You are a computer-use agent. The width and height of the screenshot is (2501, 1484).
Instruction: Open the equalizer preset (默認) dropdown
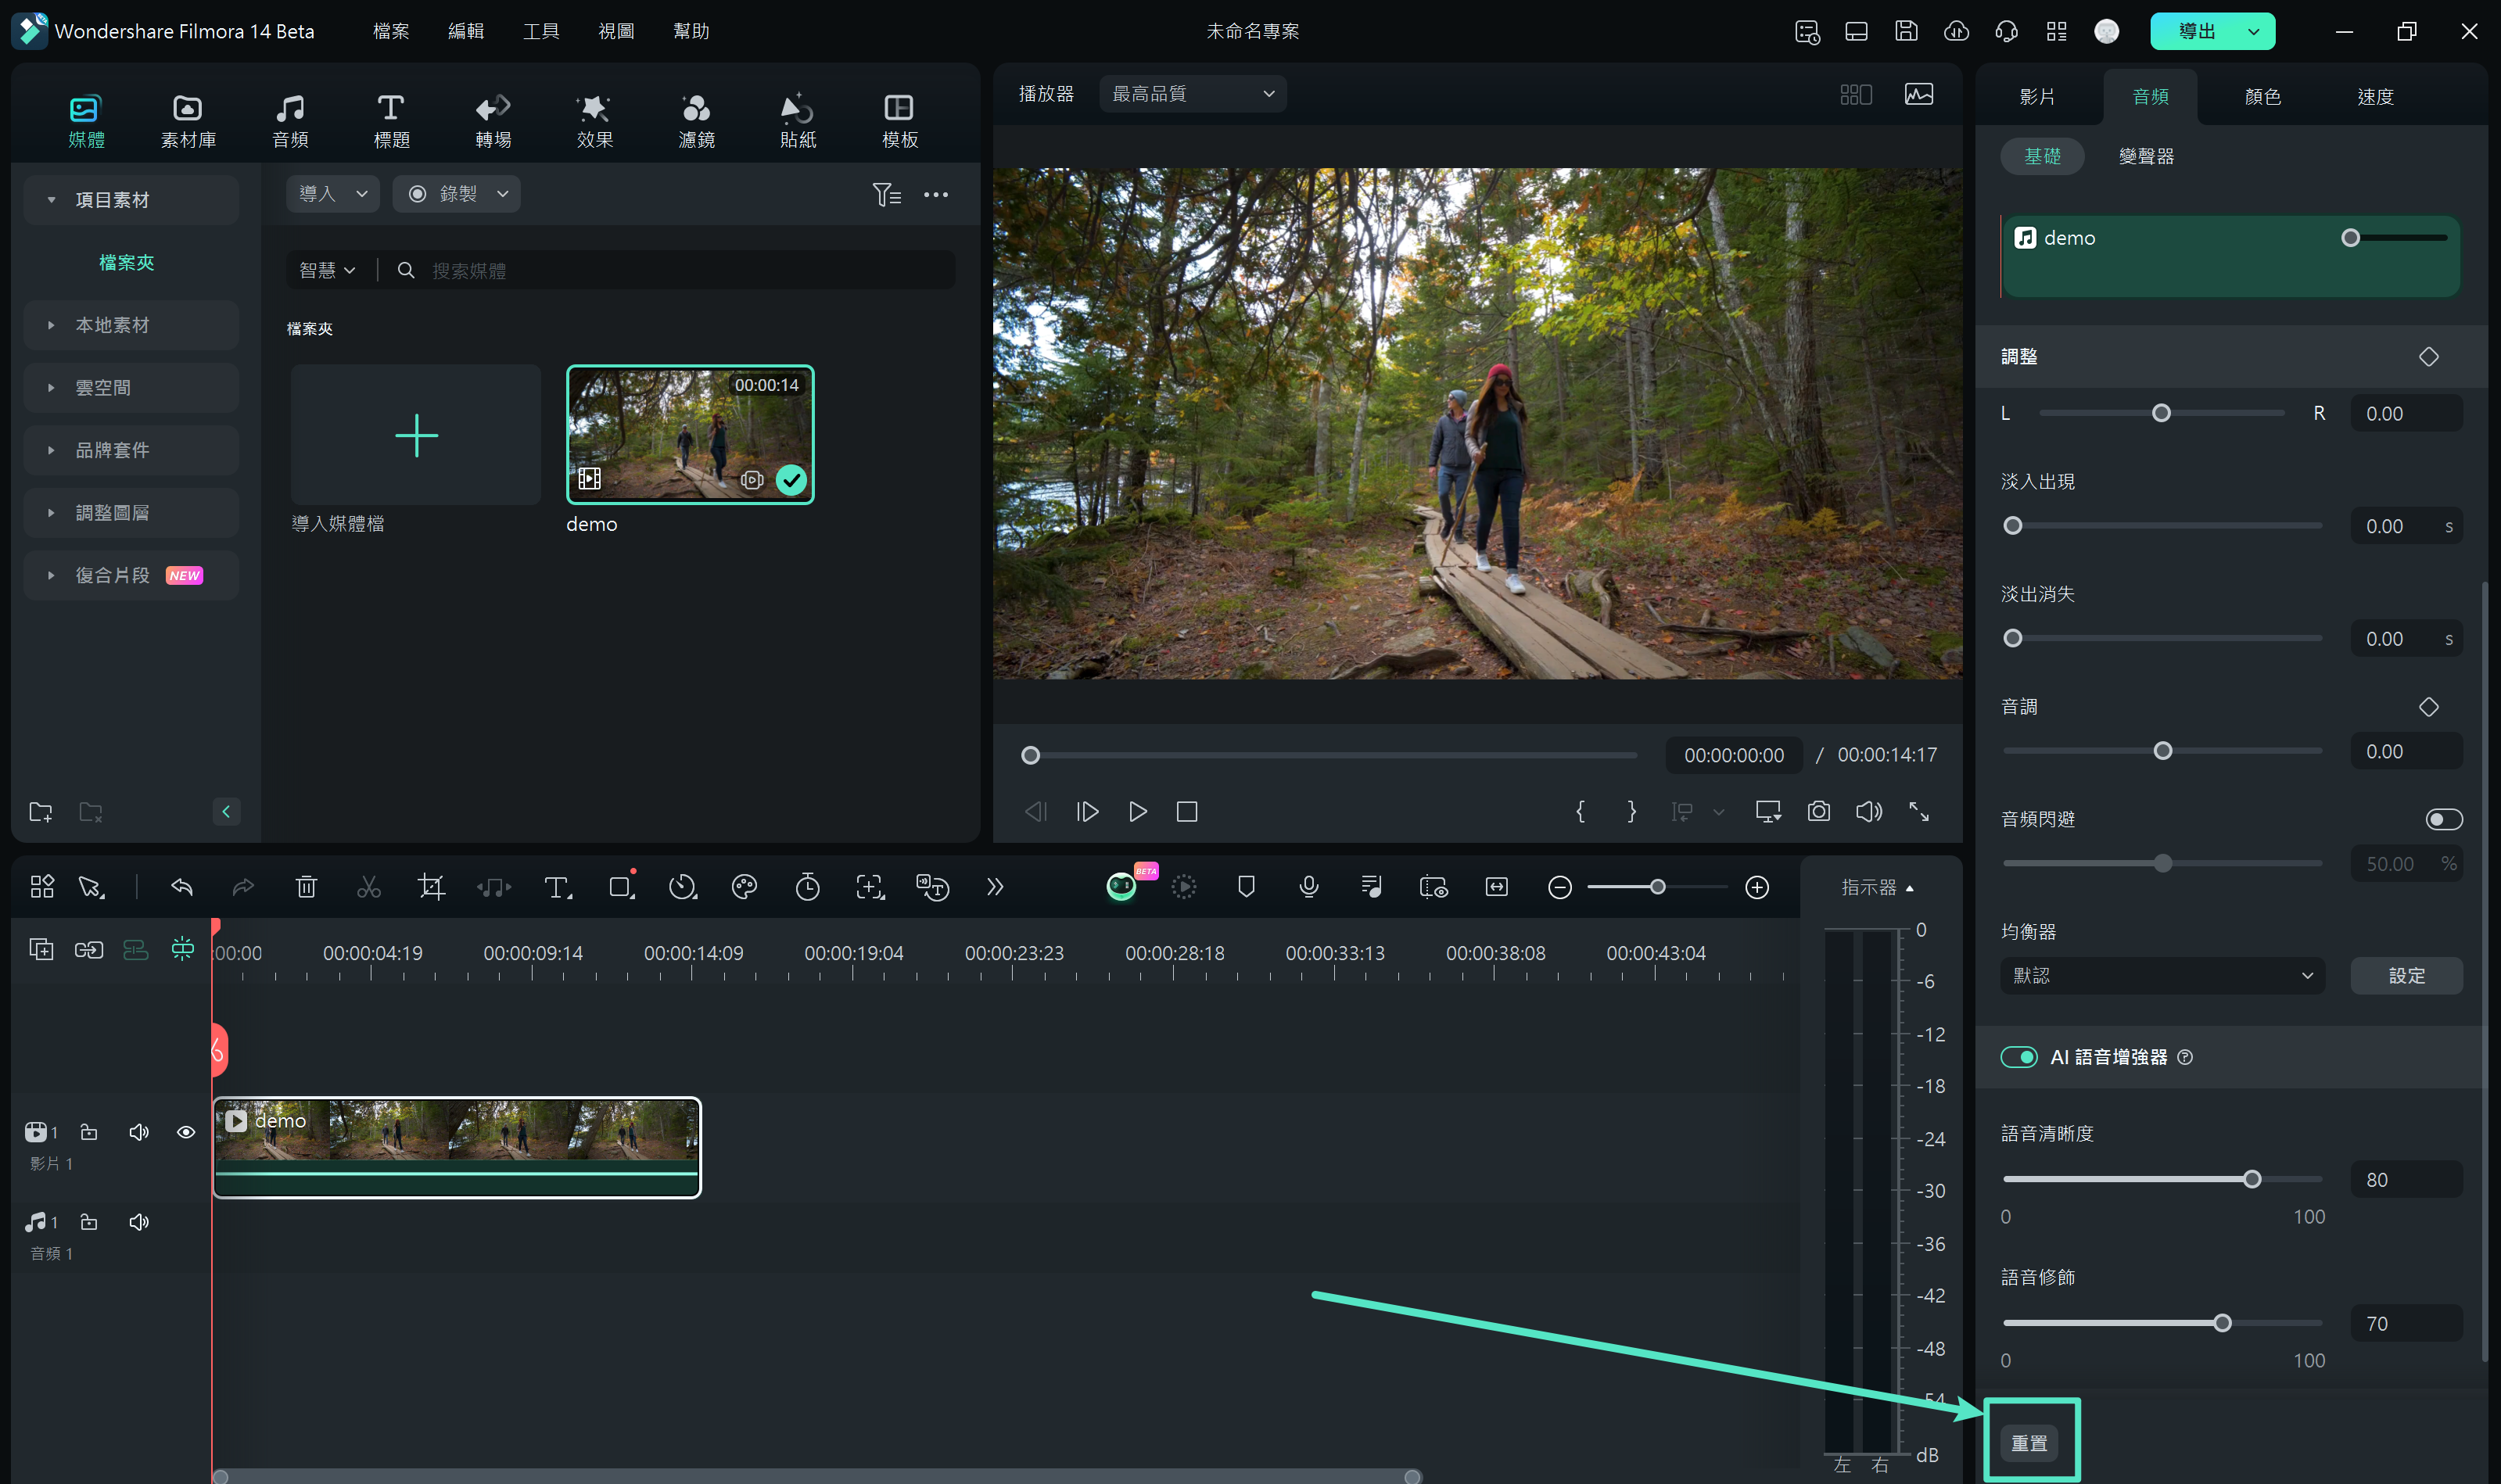pos(2162,975)
